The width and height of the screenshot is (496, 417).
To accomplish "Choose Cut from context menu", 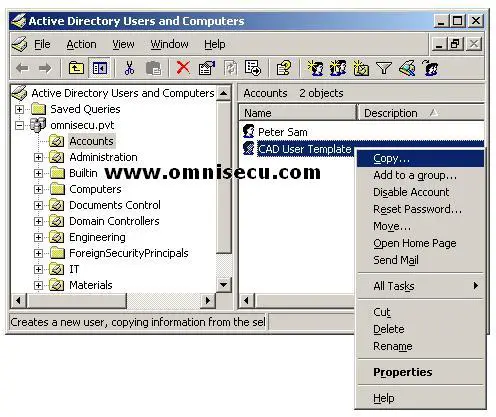I will coord(420,312).
